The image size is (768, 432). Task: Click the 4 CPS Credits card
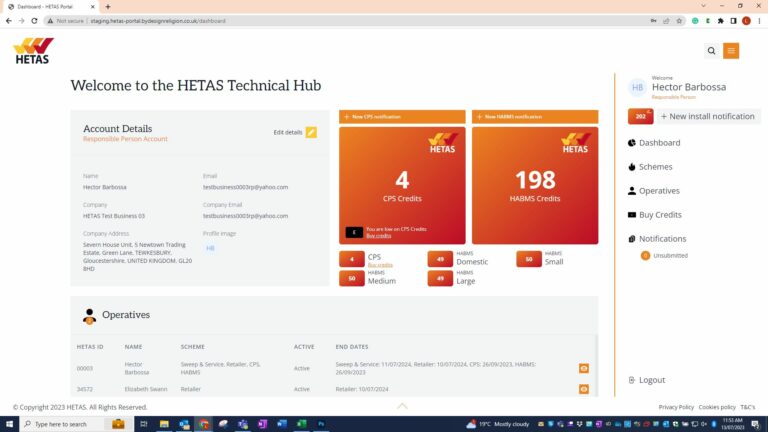click(402, 185)
